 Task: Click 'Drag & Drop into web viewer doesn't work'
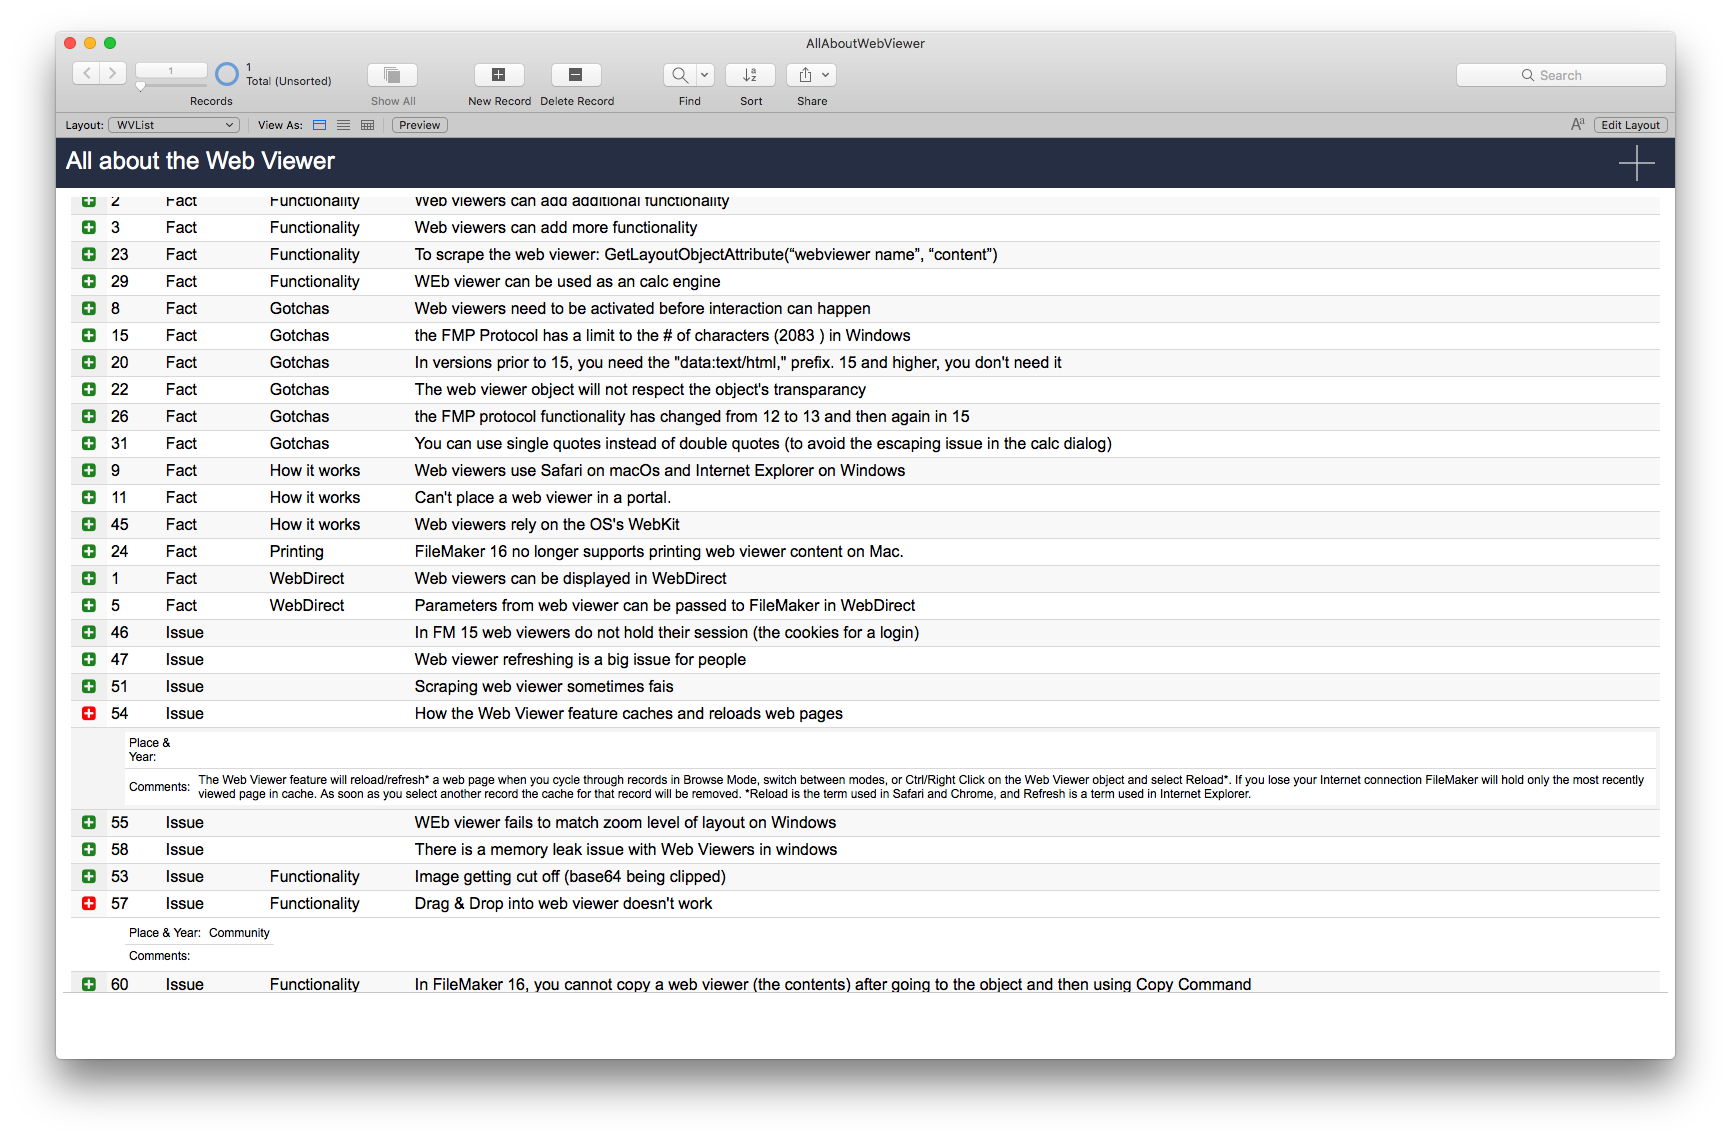(563, 904)
